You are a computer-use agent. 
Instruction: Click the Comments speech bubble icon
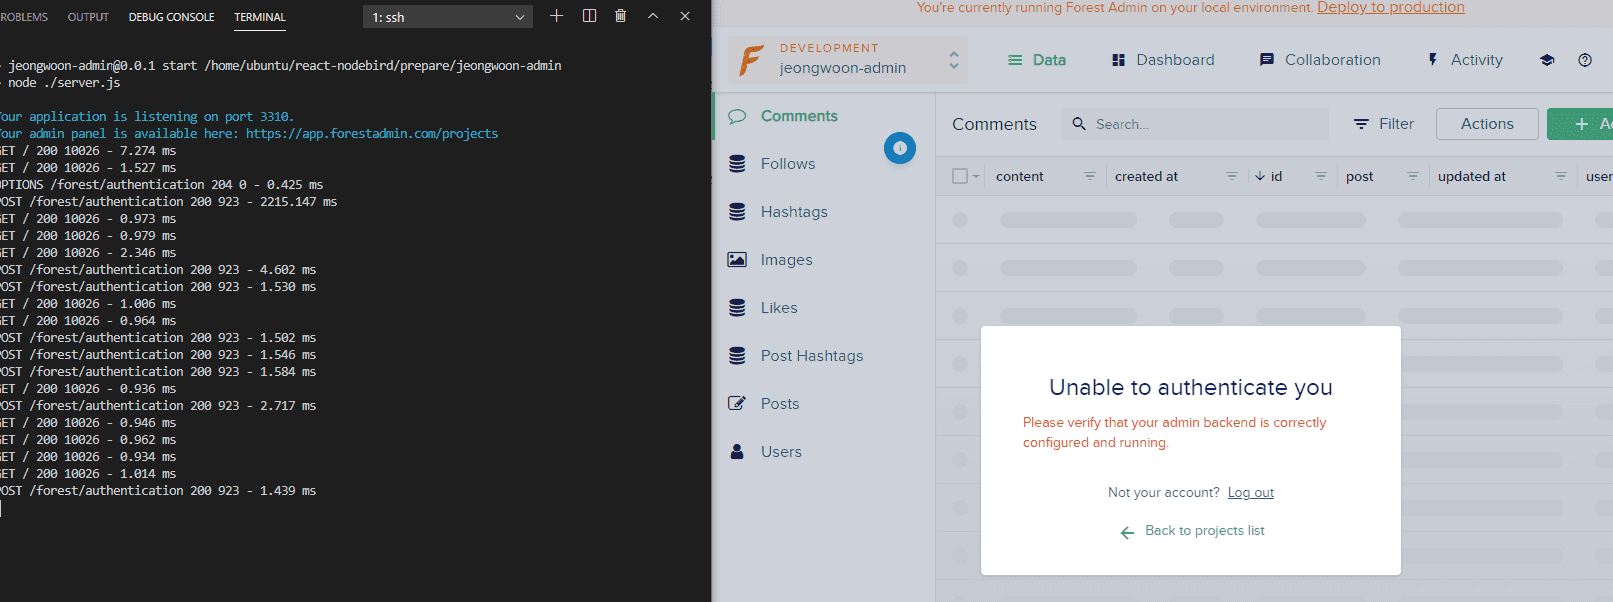point(737,116)
